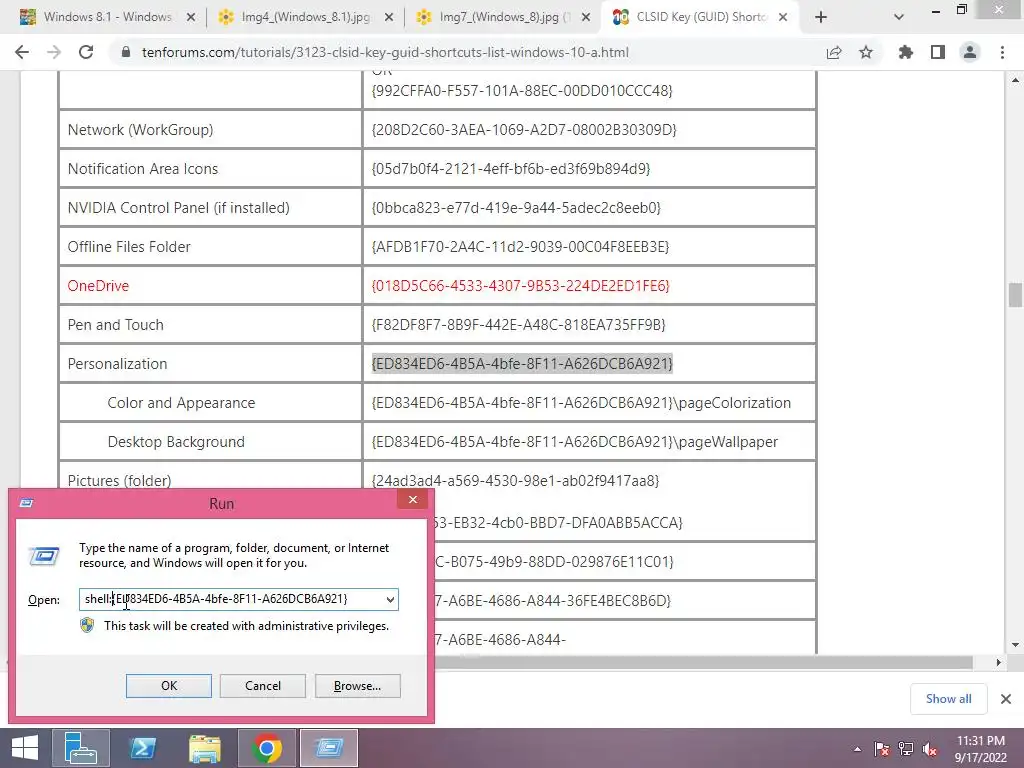Click the browser Forward arrow
Viewport: 1024px width, 768px height.
coord(54,52)
